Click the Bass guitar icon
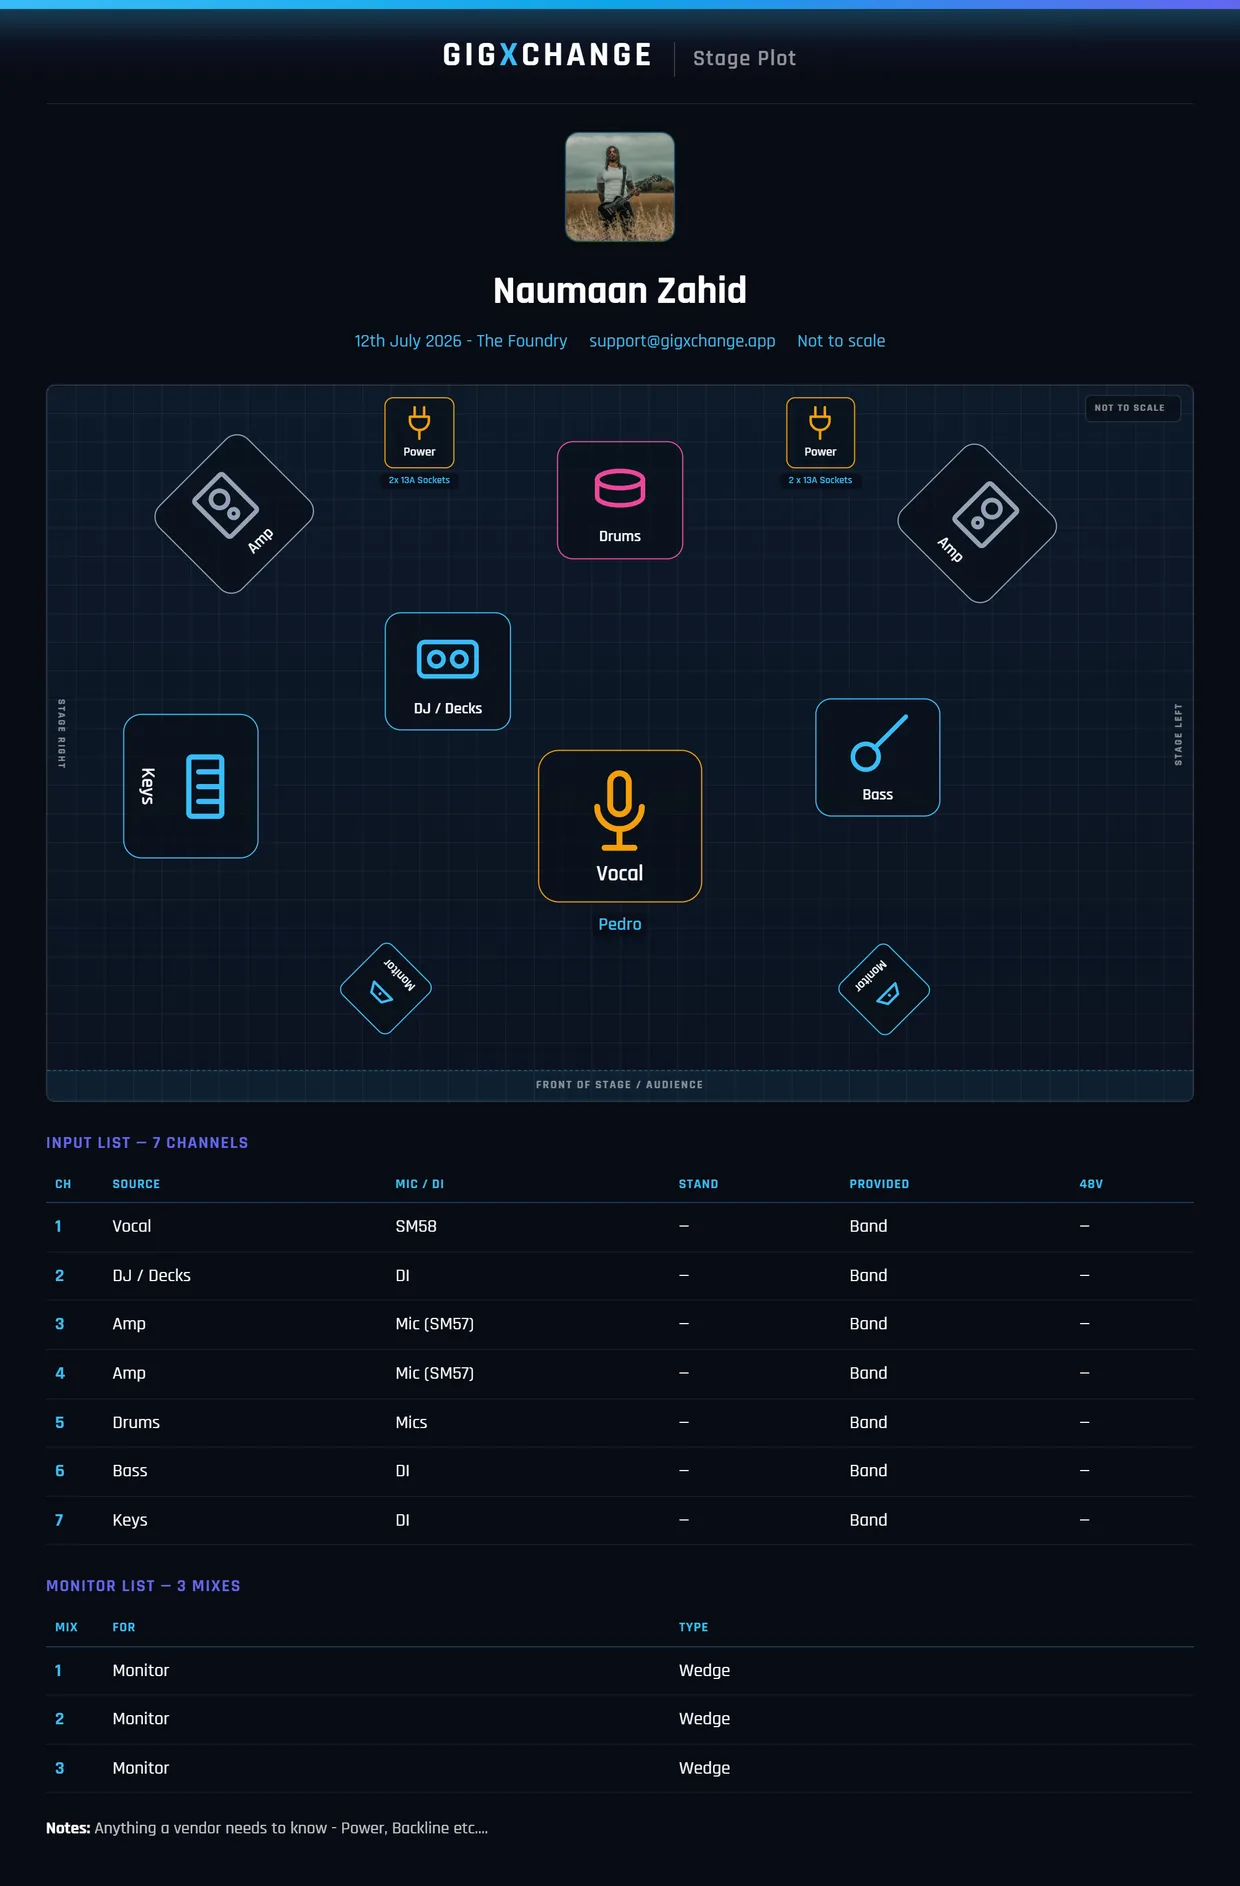This screenshot has width=1240, height=1886. (878, 757)
